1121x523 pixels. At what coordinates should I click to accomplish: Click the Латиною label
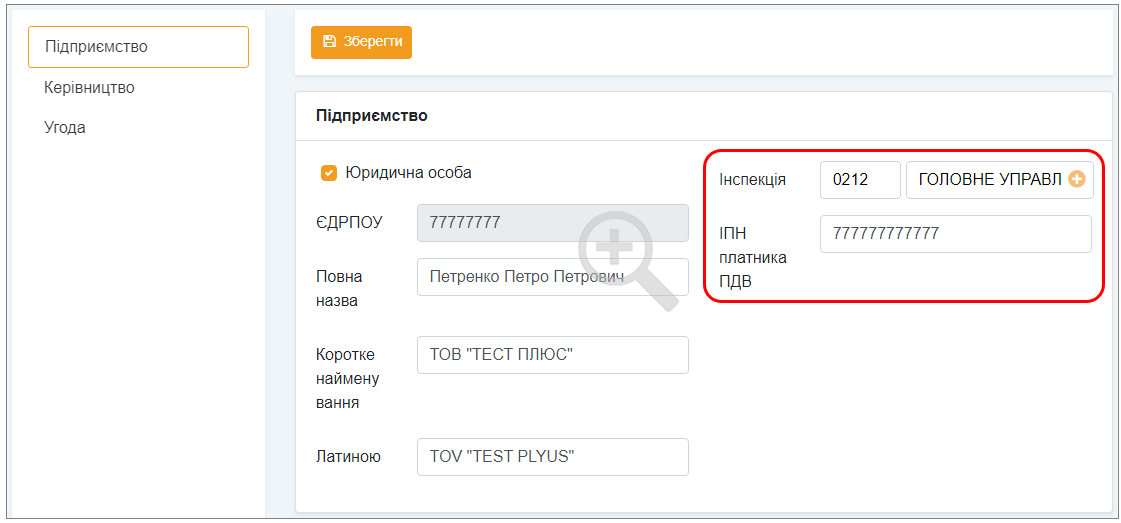point(348,457)
